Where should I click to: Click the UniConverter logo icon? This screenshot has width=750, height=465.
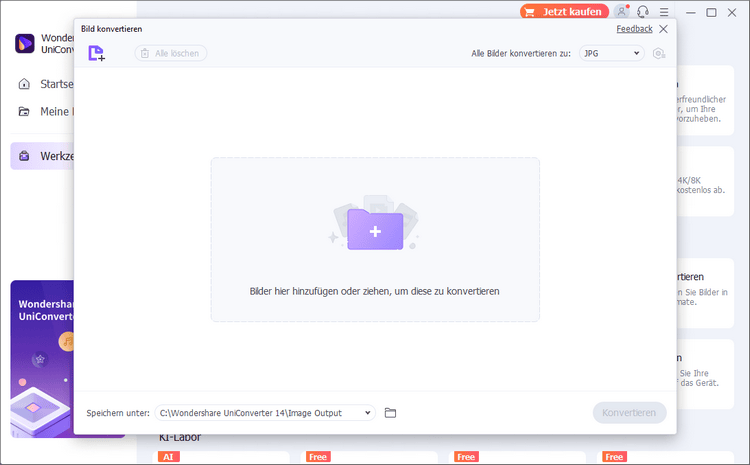(x=24, y=44)
